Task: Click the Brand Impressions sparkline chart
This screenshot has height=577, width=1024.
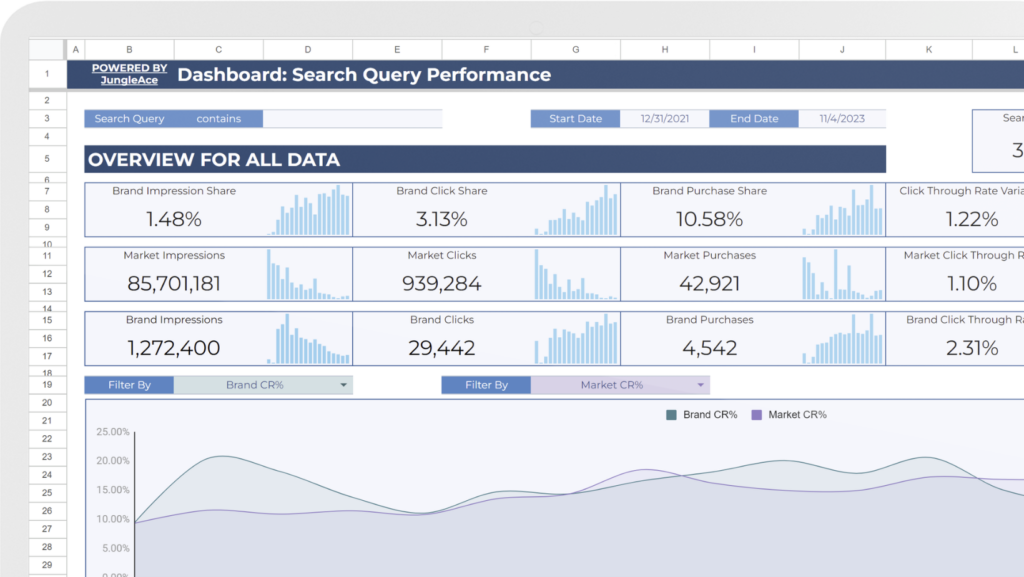Action: tap(308, 339)
